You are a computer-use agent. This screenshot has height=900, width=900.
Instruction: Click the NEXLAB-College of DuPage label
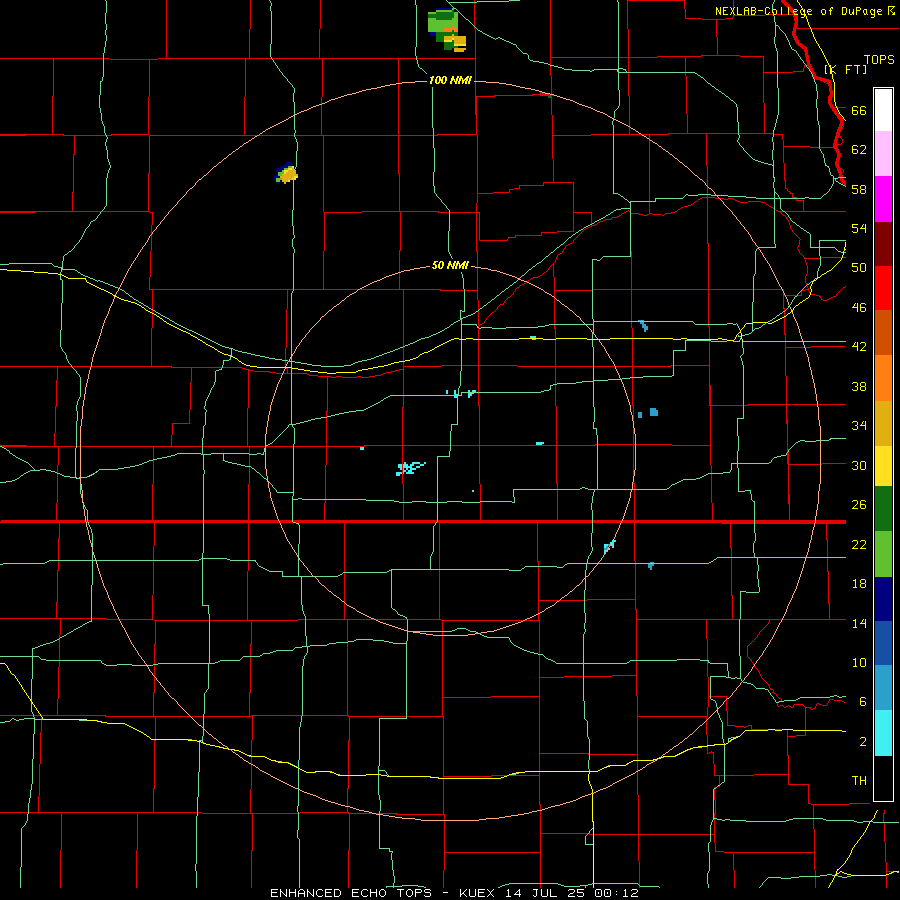coord(800,11)
